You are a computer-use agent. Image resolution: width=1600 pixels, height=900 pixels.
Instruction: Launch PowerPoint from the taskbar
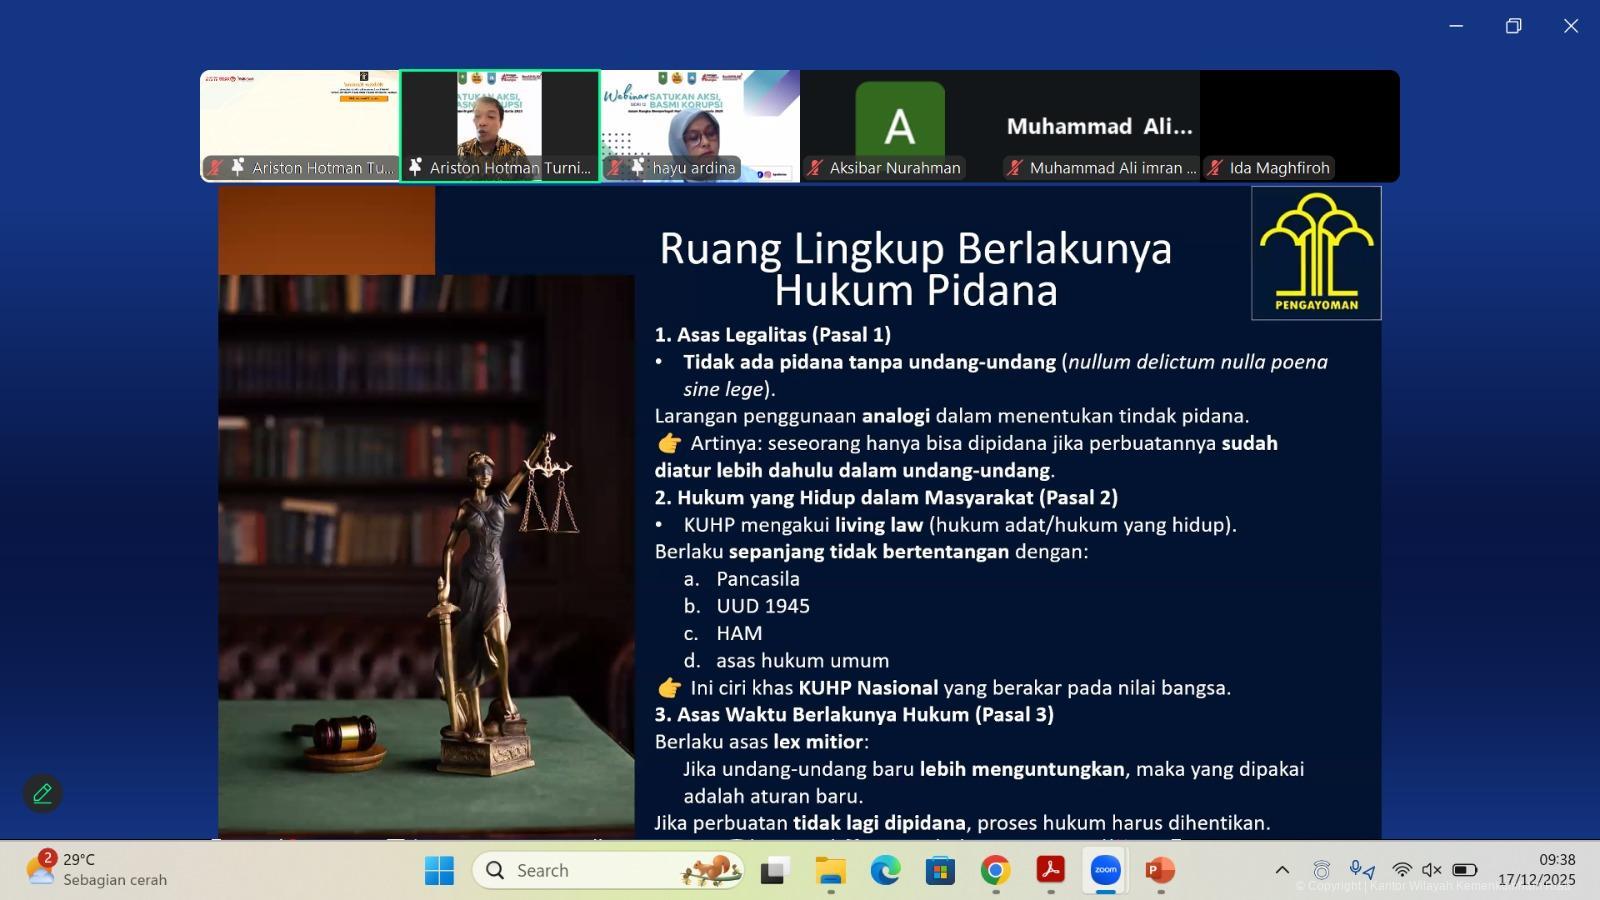(x=1160, y=870)
